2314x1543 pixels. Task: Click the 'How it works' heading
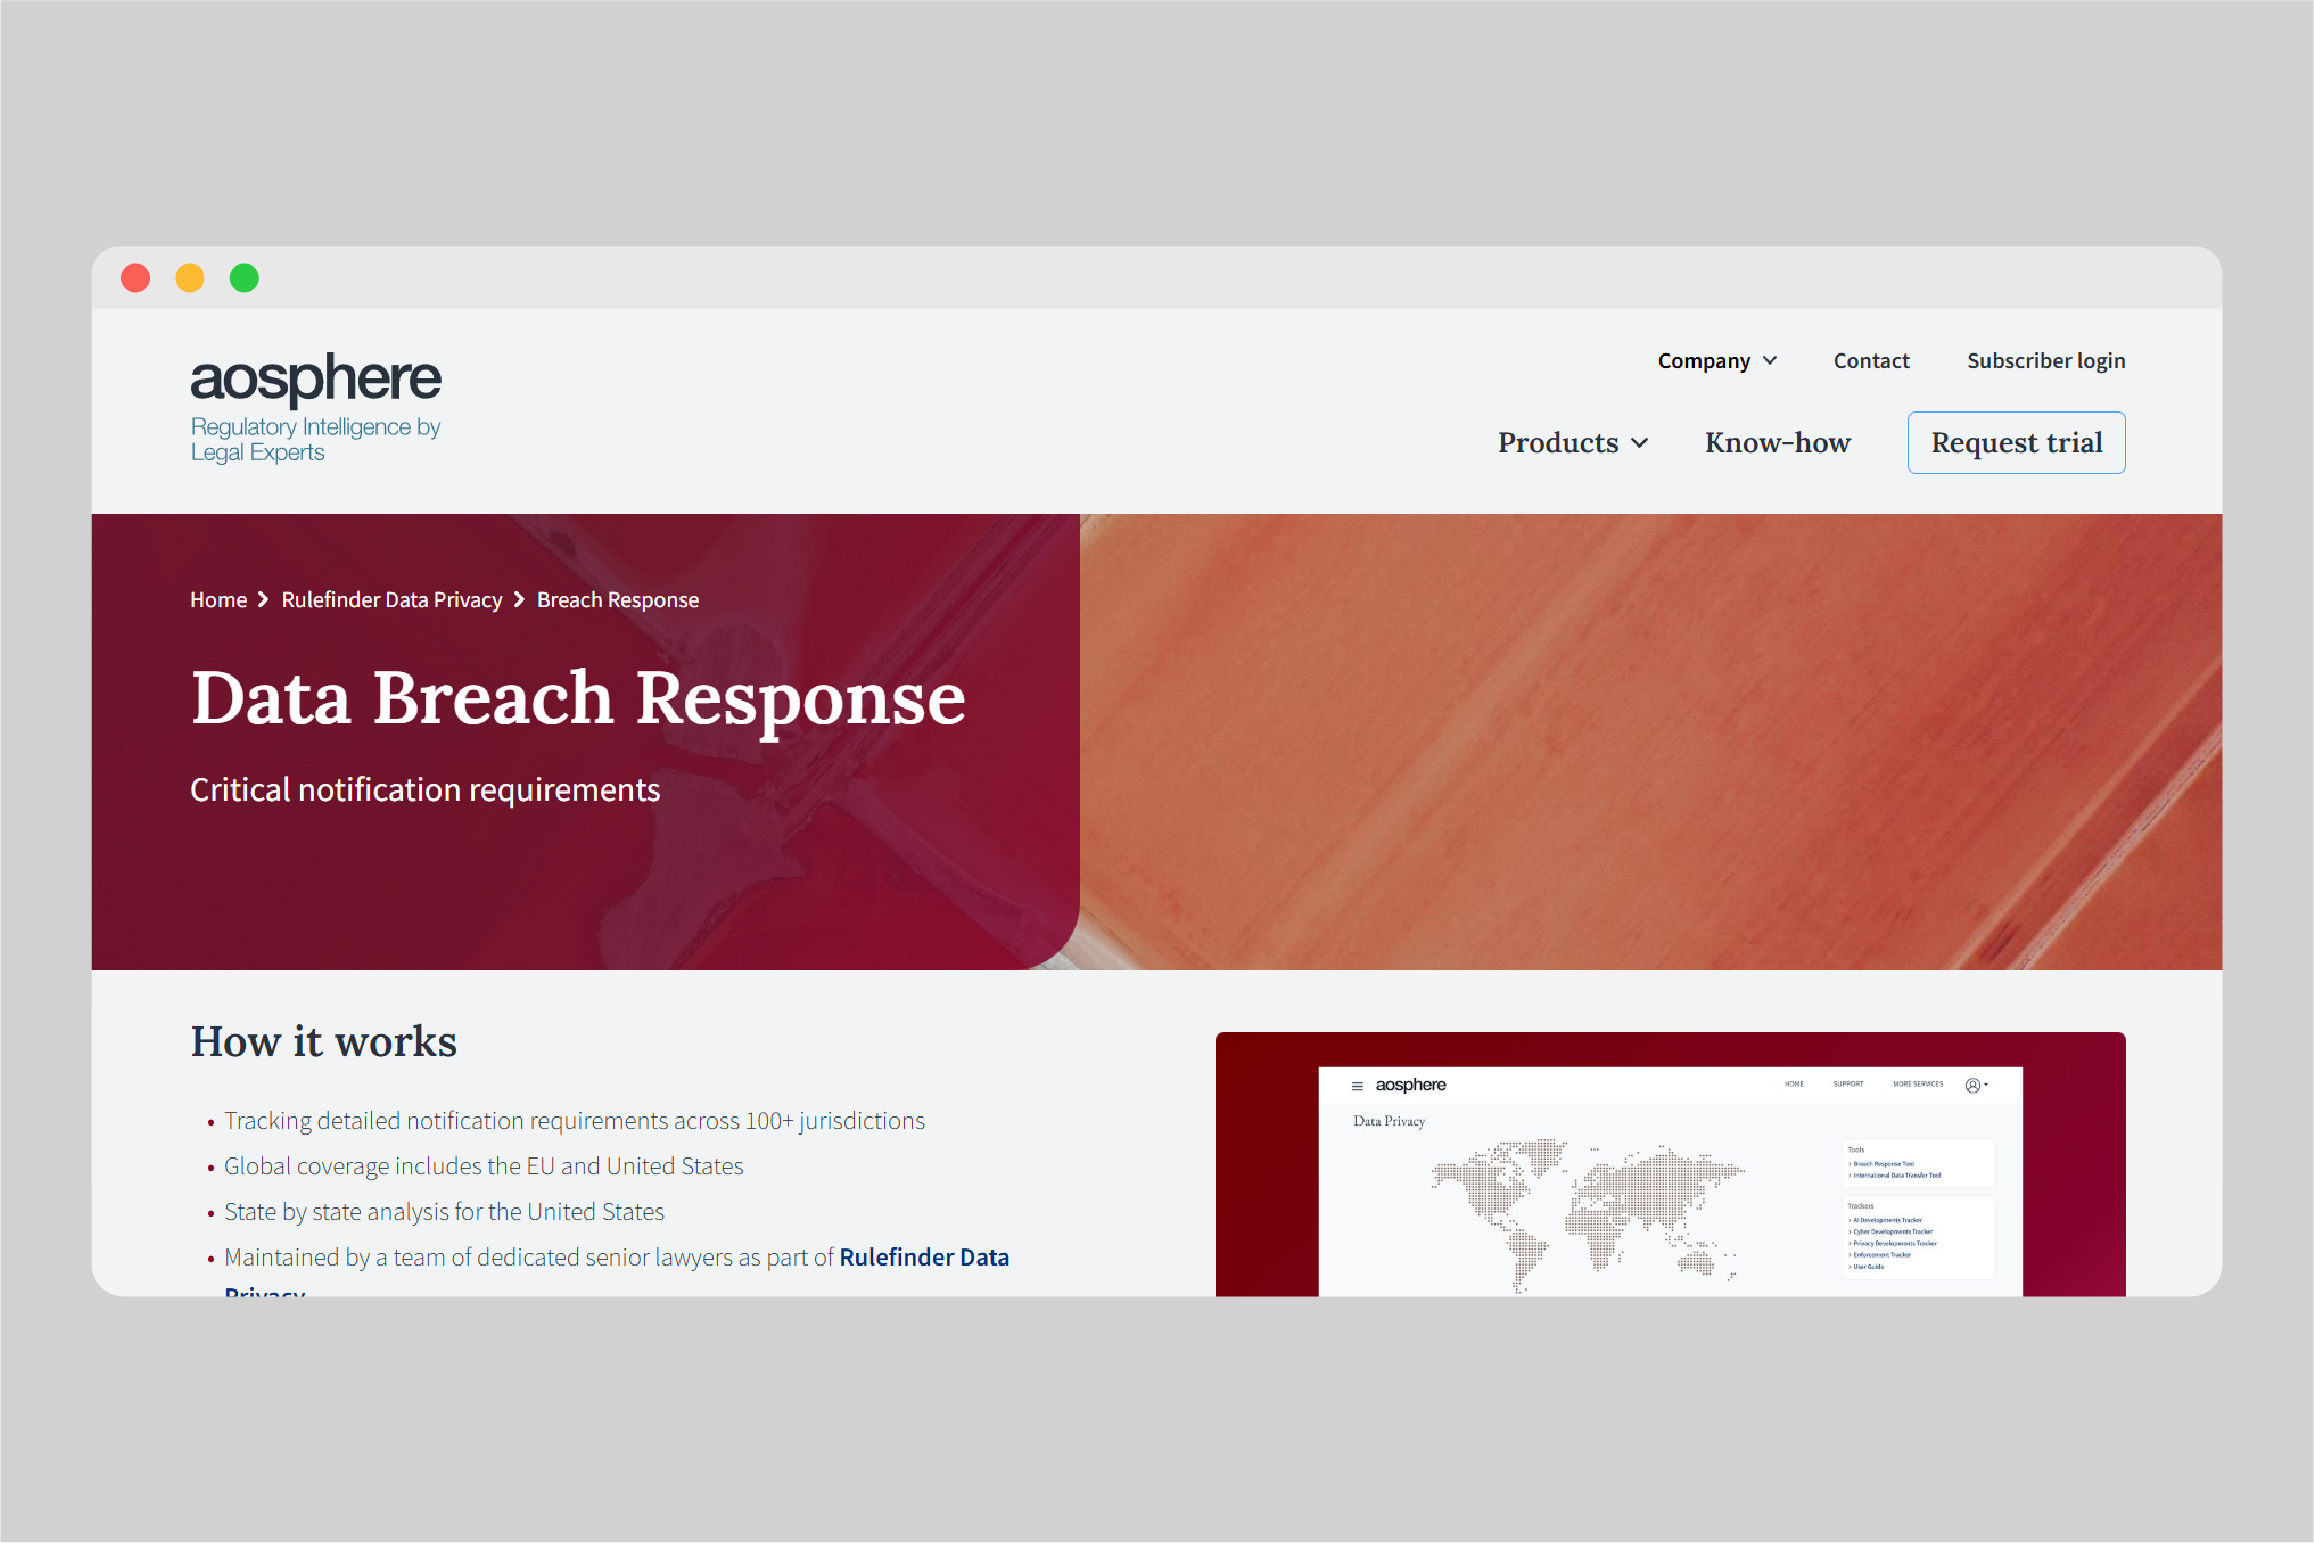[324, 1042]
